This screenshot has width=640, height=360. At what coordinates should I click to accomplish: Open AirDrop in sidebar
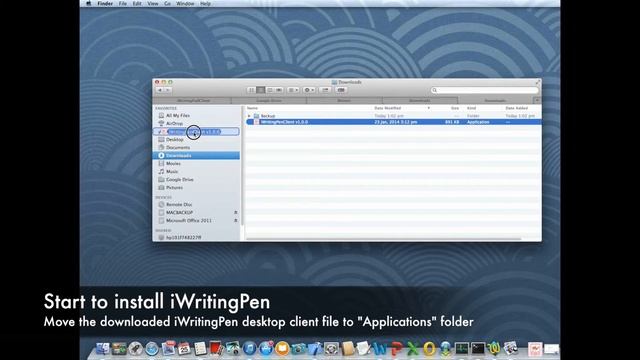coord(174,123)
